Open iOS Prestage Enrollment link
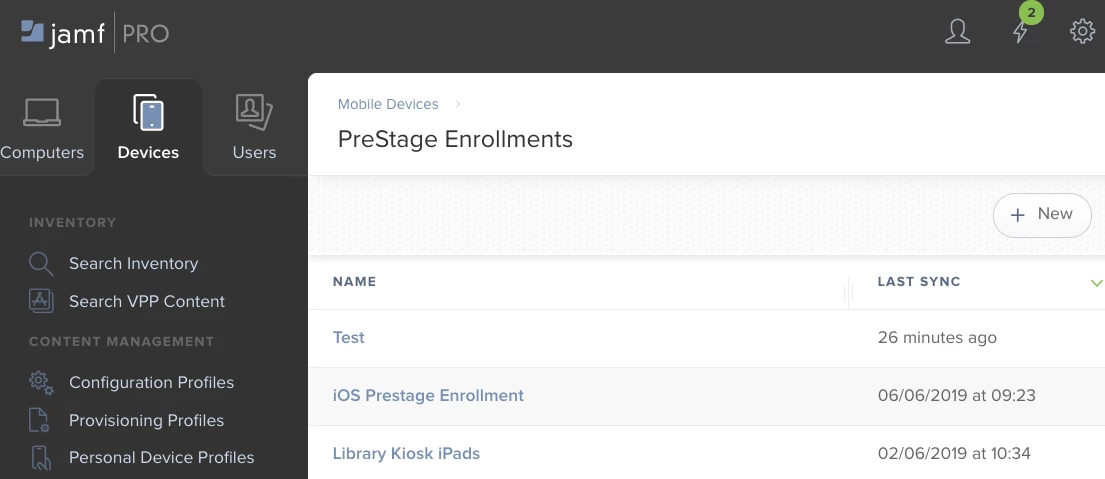 (x=428, y=395)
